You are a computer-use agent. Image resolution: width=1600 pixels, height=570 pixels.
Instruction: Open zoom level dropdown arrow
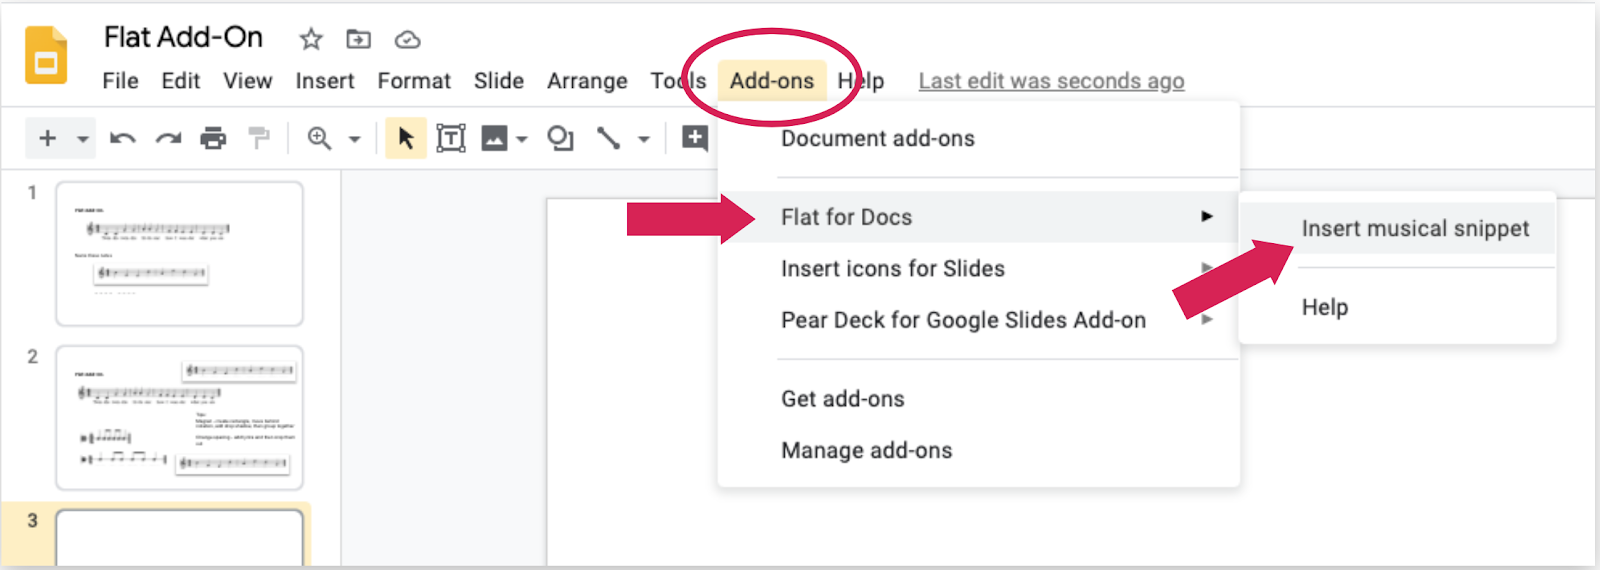(354, 139)
